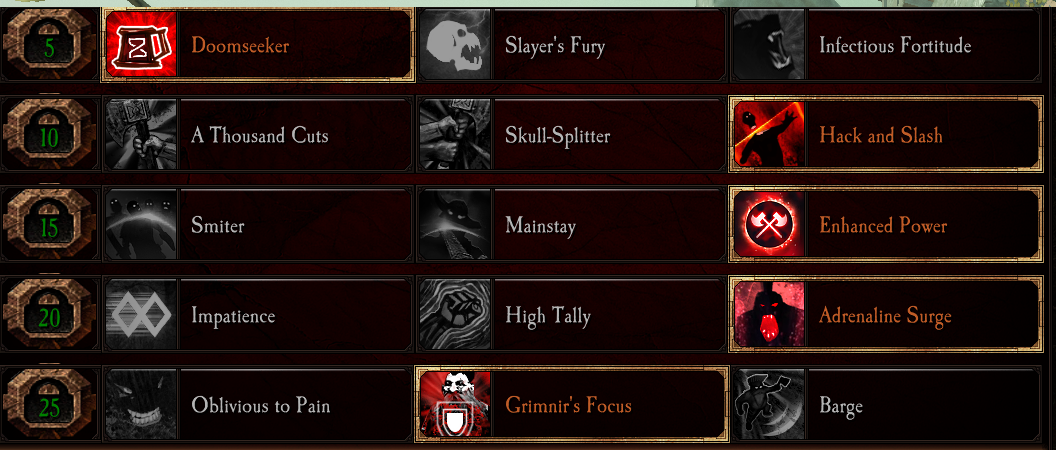Click the level 15 lock badge
The height and width of the screenshot is (450, 1056).
49,225
